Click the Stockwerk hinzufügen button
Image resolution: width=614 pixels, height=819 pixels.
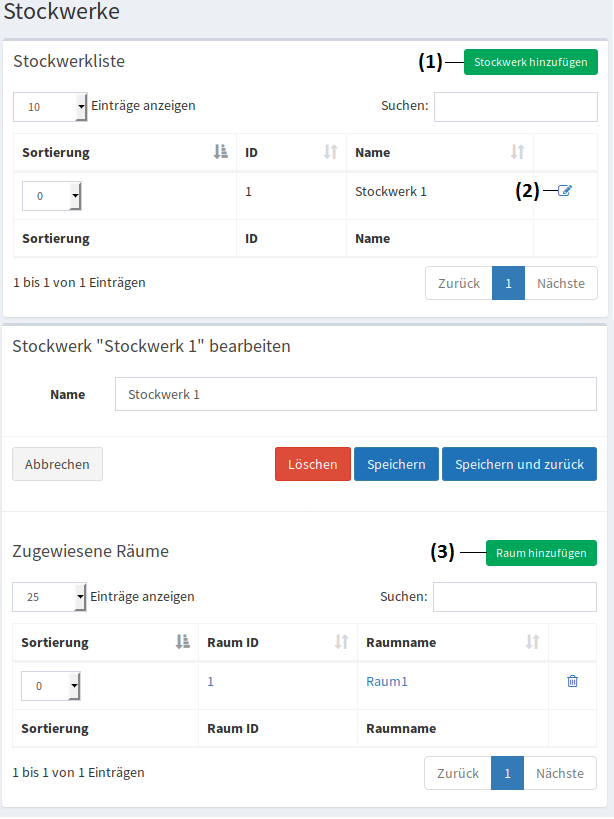click(530, 62)
